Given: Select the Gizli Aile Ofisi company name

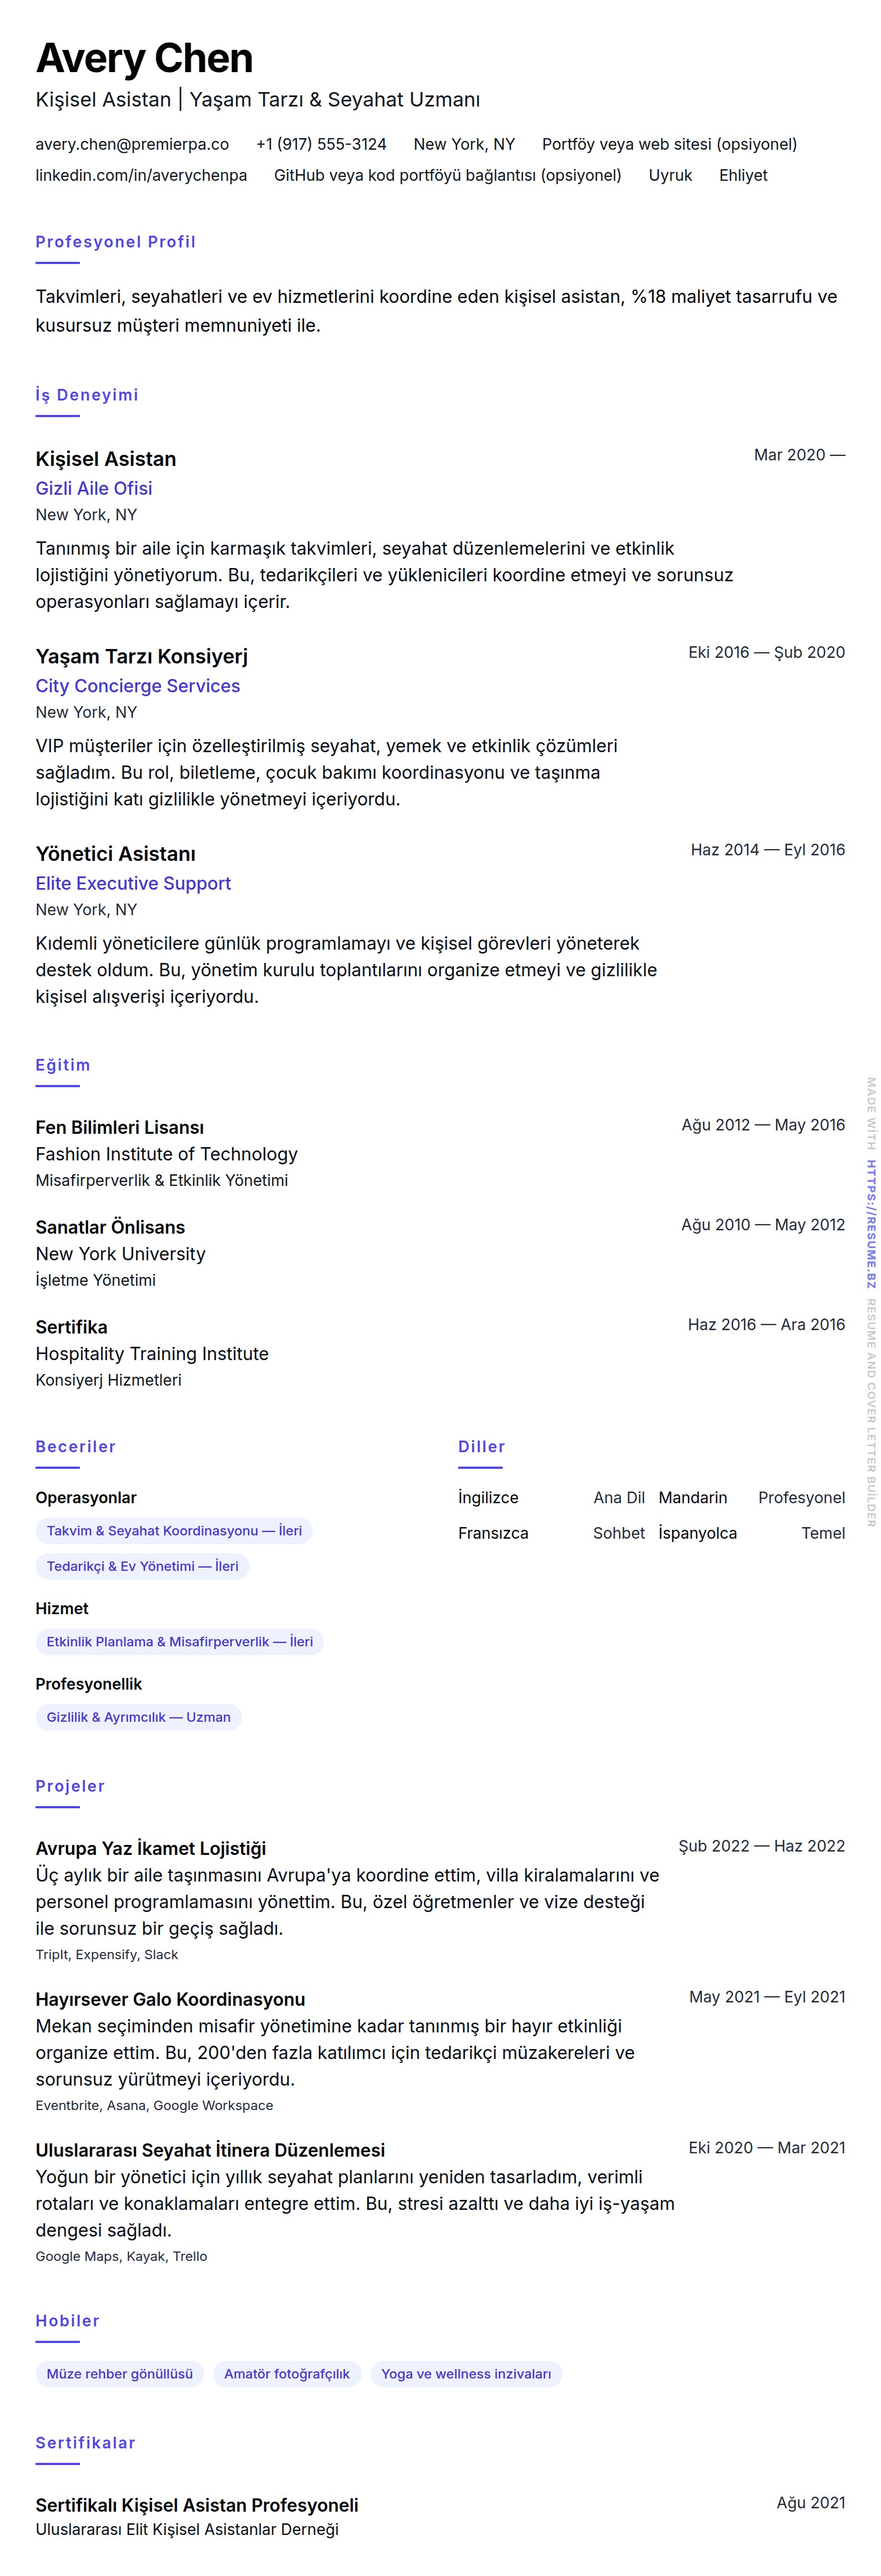Looking at the screenshot, I should (x=94, y=488).
